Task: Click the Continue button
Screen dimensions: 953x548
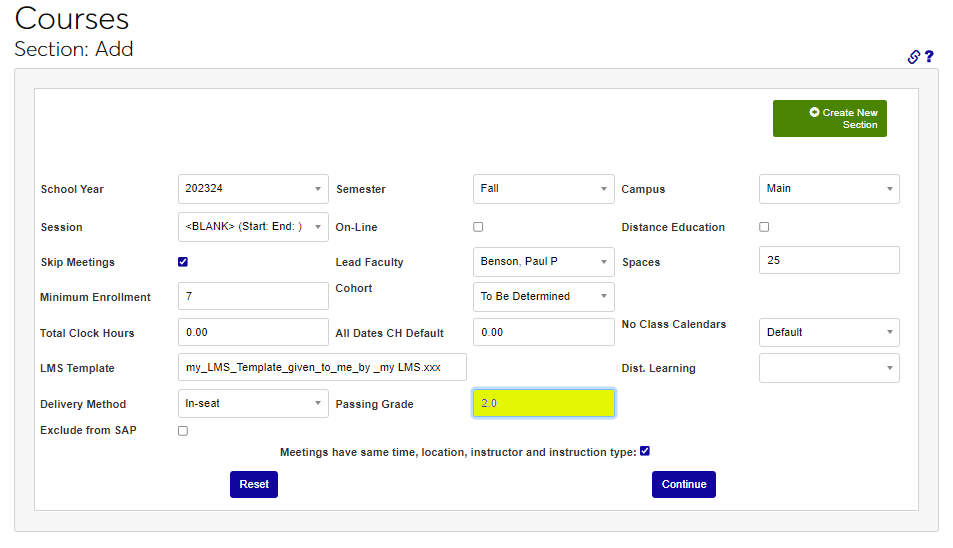Action: click(x=684, y=484)
